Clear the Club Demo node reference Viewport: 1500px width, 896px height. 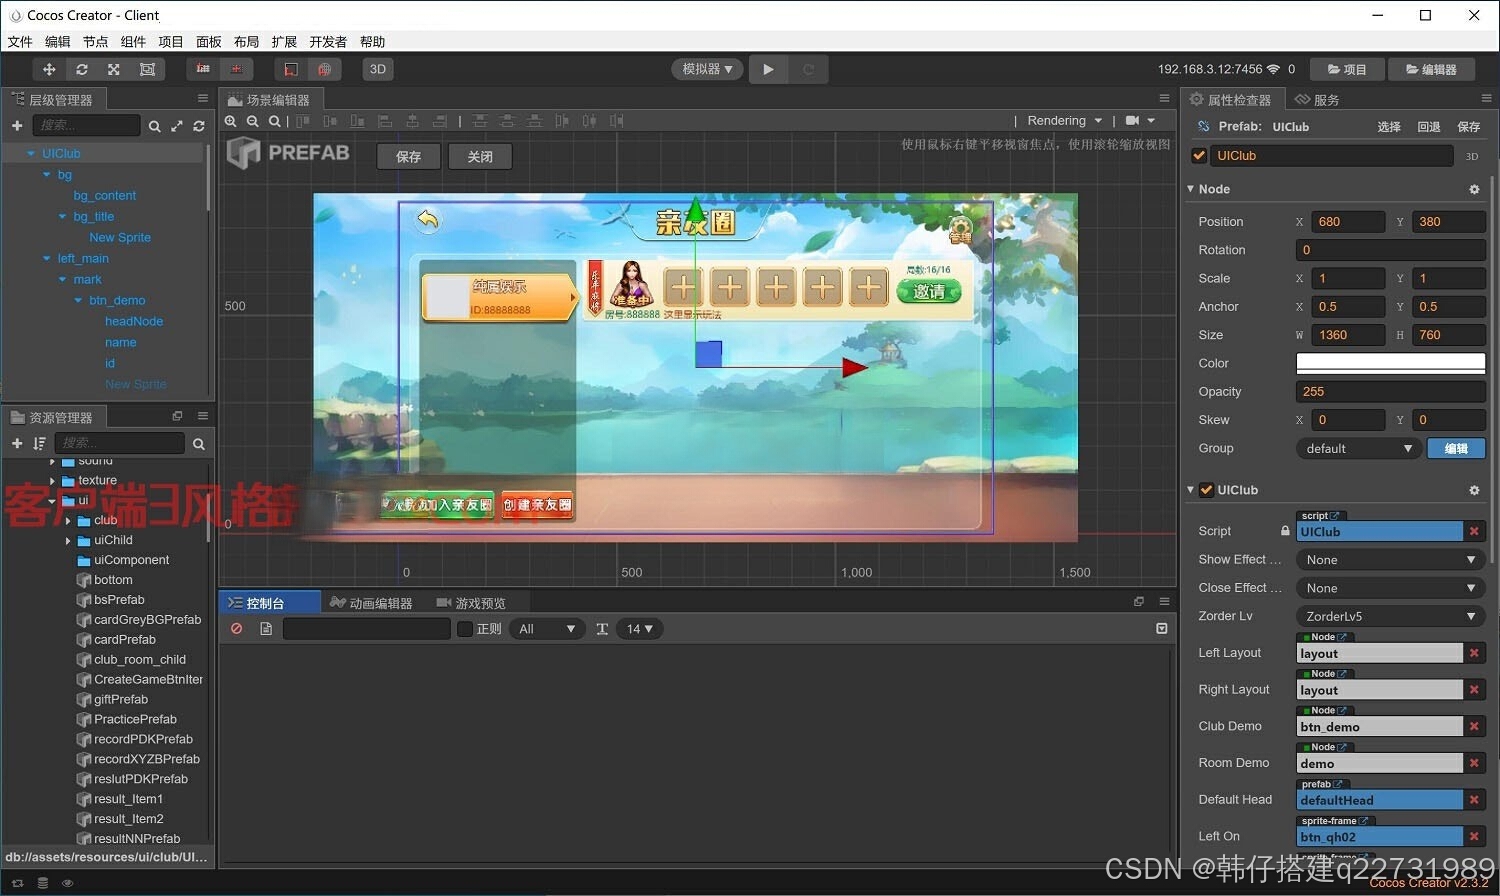click(x=1474, y=727)
